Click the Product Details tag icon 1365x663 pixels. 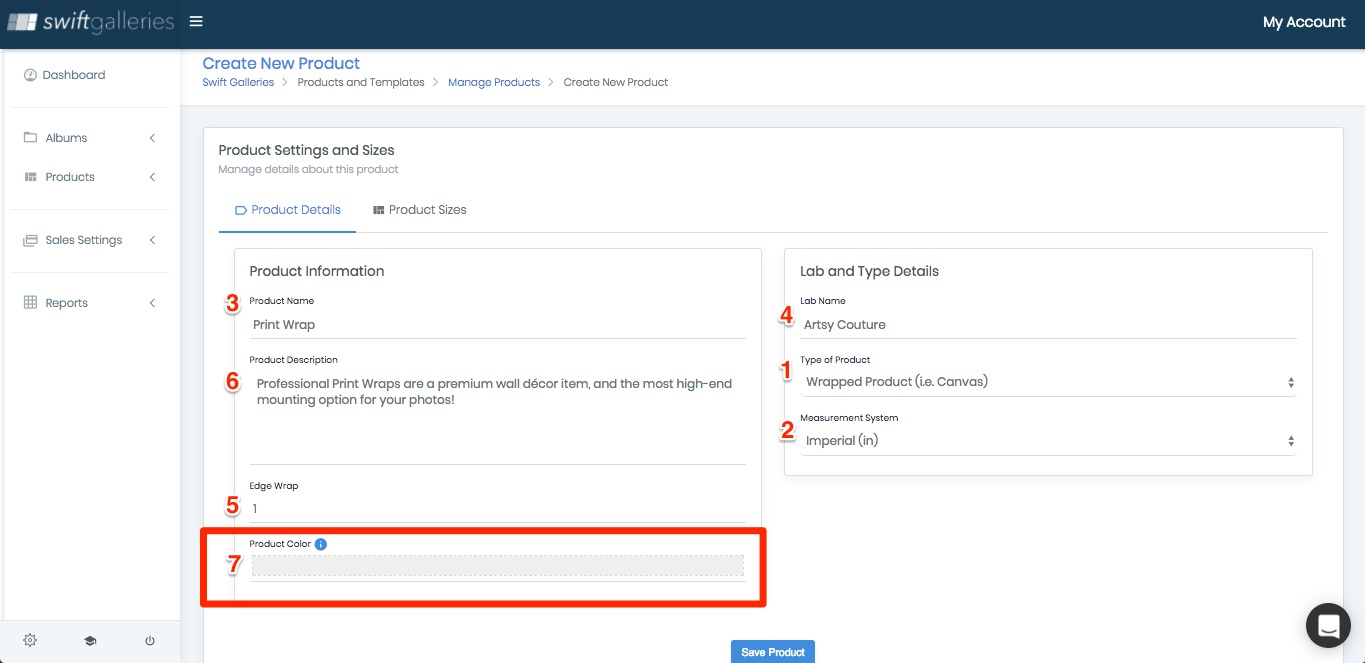(x=240, y=210)
